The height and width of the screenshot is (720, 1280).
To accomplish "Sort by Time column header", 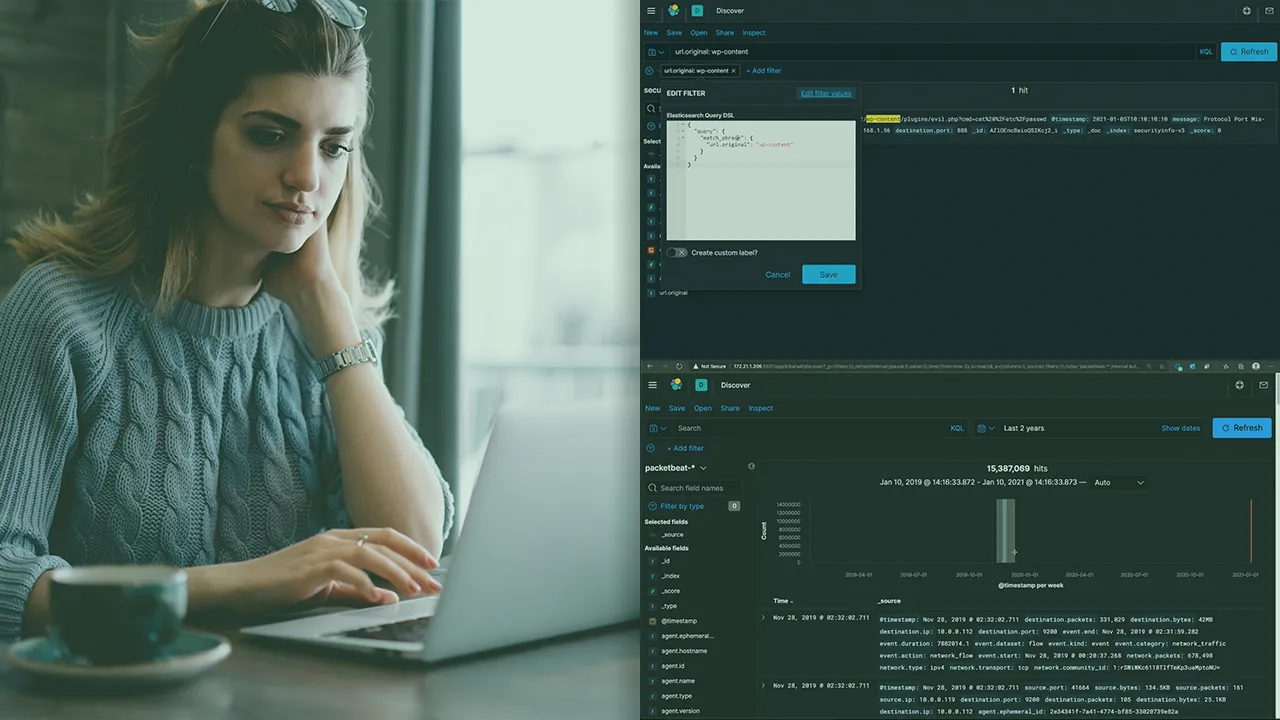I will (x=783, y=601).
